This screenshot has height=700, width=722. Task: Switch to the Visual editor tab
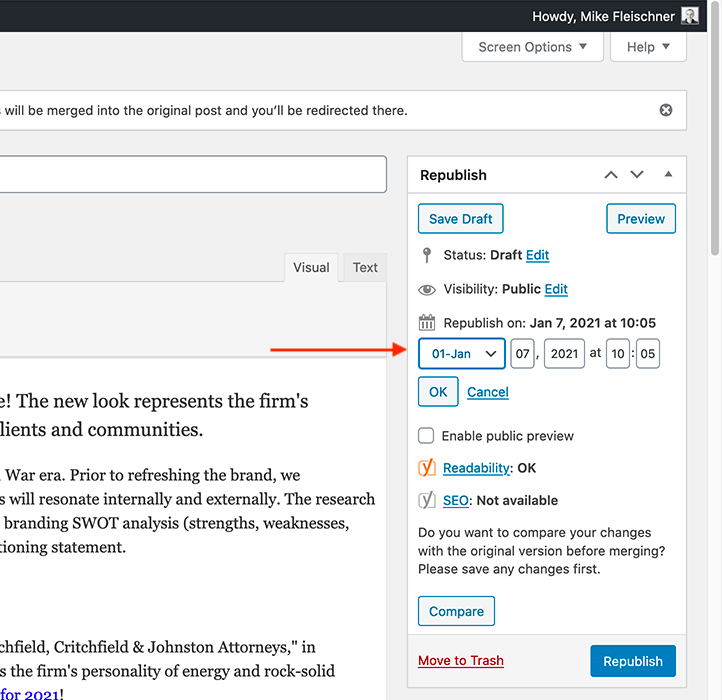click(x=311, y=268)
